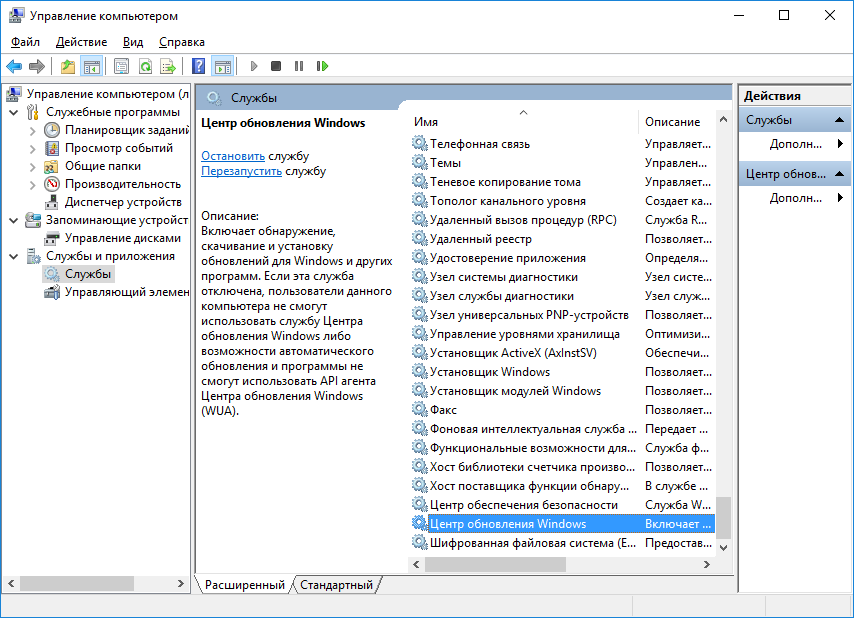Start the service with the play icon

tap(254, 66)
